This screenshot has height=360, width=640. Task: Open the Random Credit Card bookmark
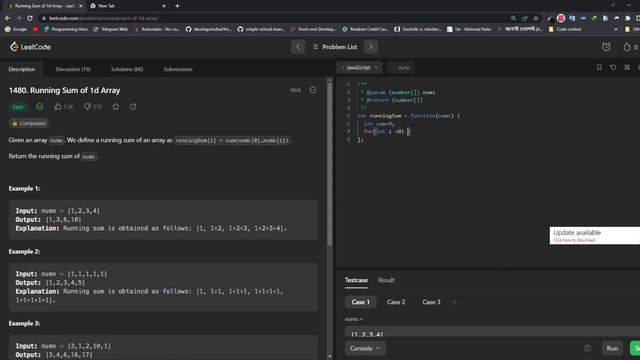(365, 29)
